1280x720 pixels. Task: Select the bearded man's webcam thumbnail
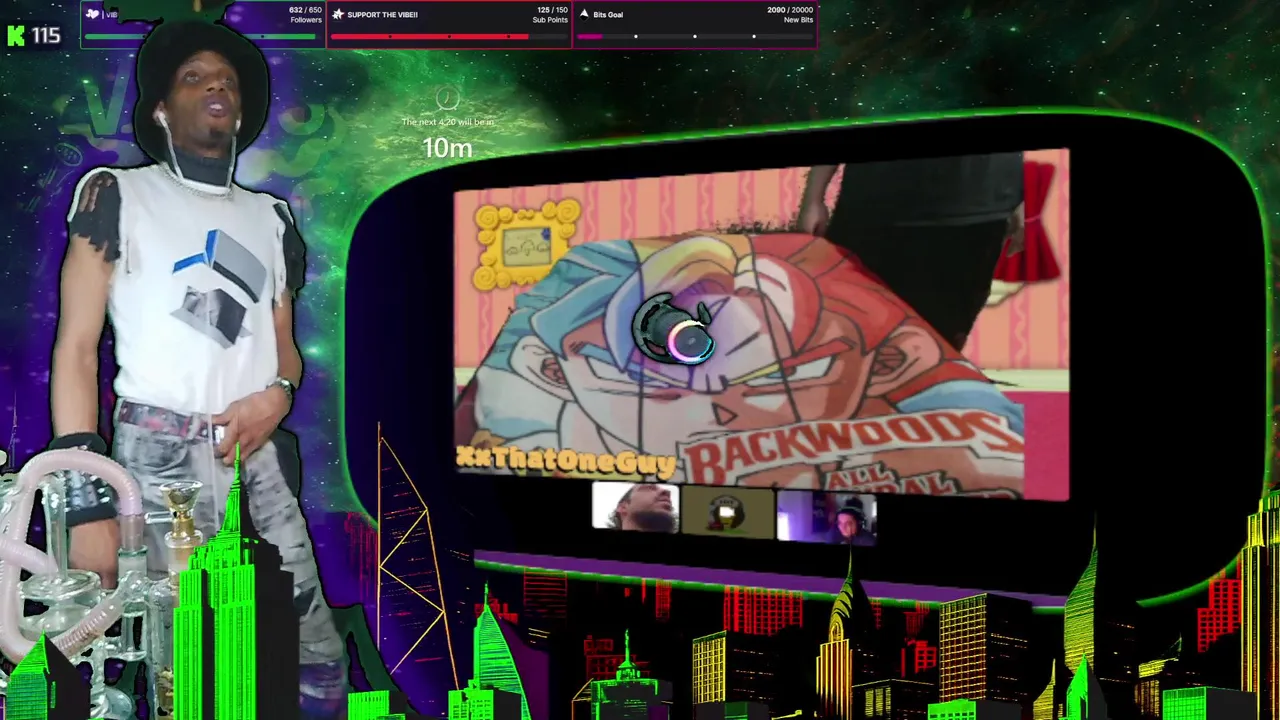(x=636, y=507)
